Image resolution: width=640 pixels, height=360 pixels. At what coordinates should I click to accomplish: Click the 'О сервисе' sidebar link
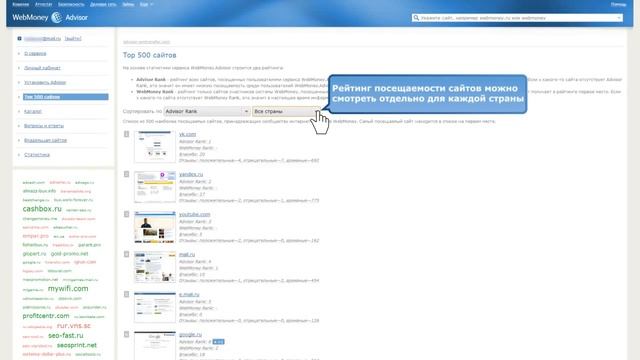click(35, 53)
